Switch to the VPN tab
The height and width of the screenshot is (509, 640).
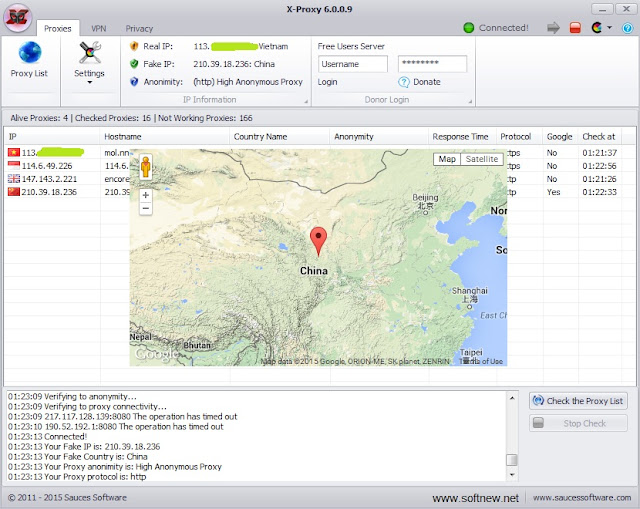coord(99,29)
